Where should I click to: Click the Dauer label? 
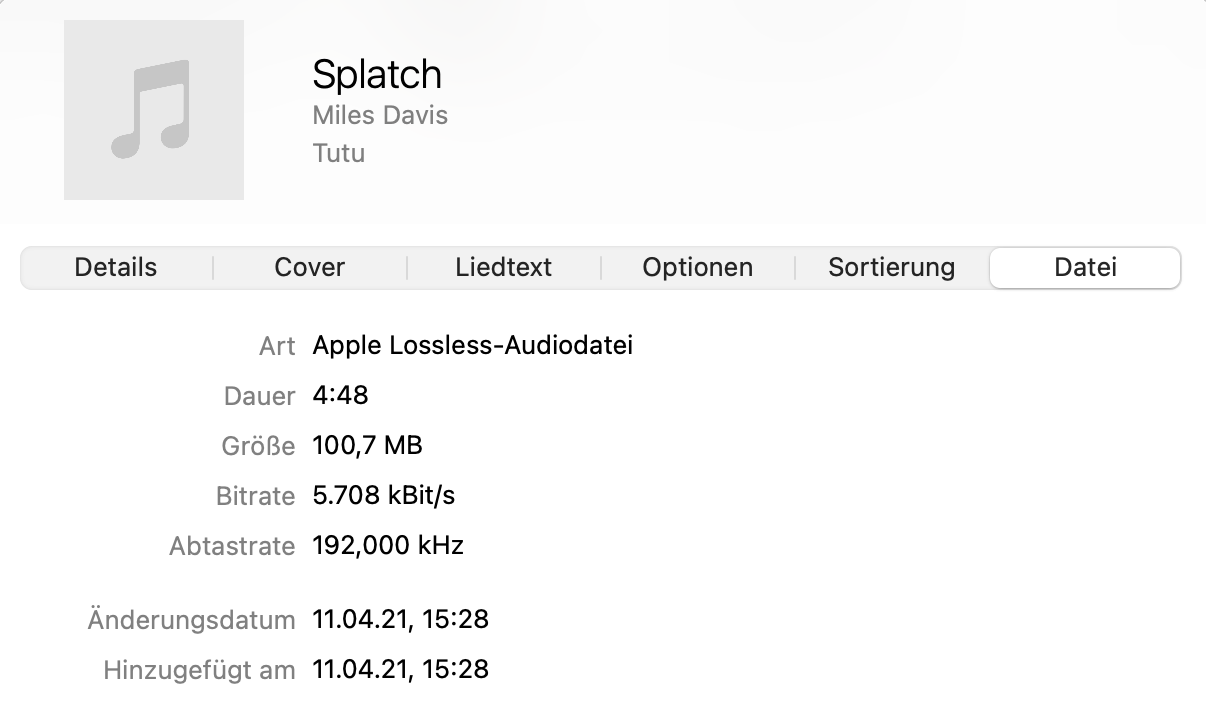(x=260, y=396)
